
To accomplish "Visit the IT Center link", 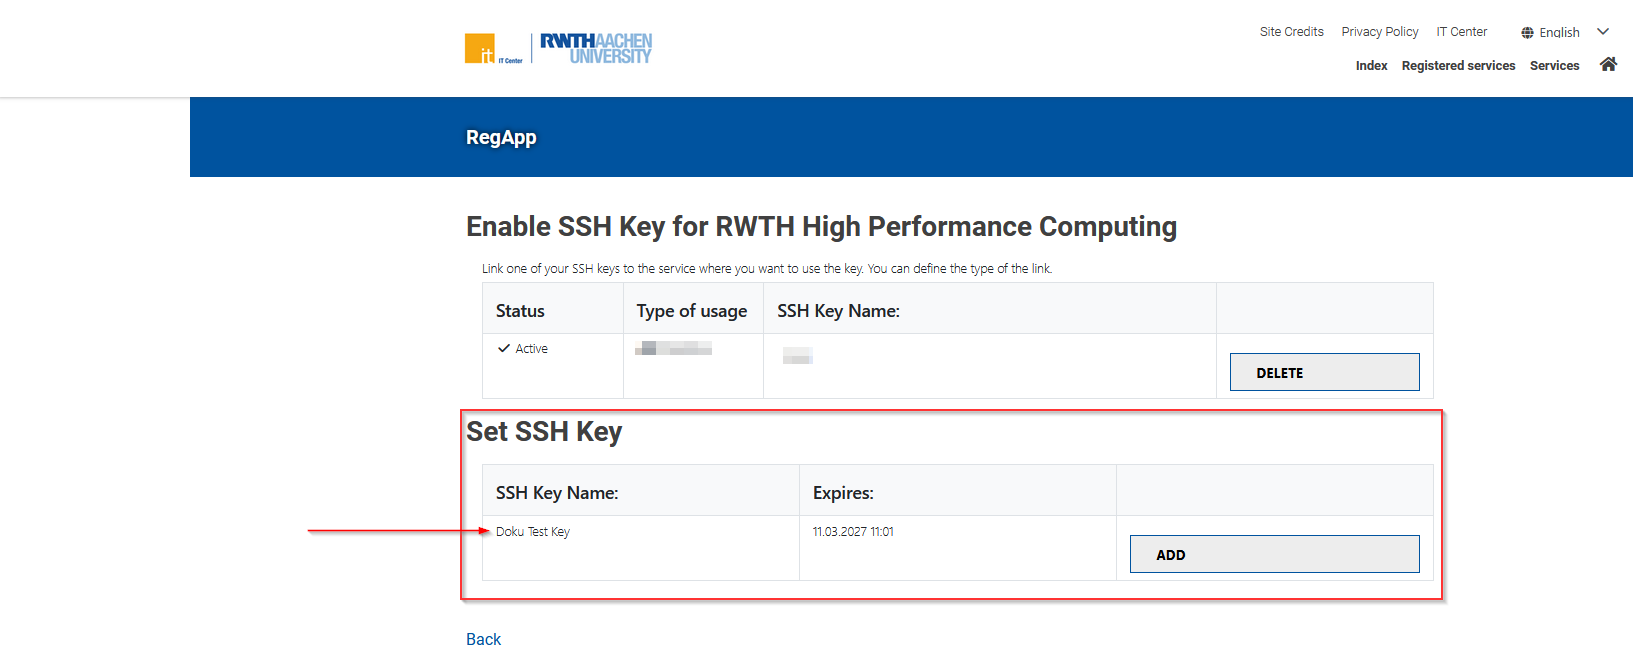I will coord(1461,32).
